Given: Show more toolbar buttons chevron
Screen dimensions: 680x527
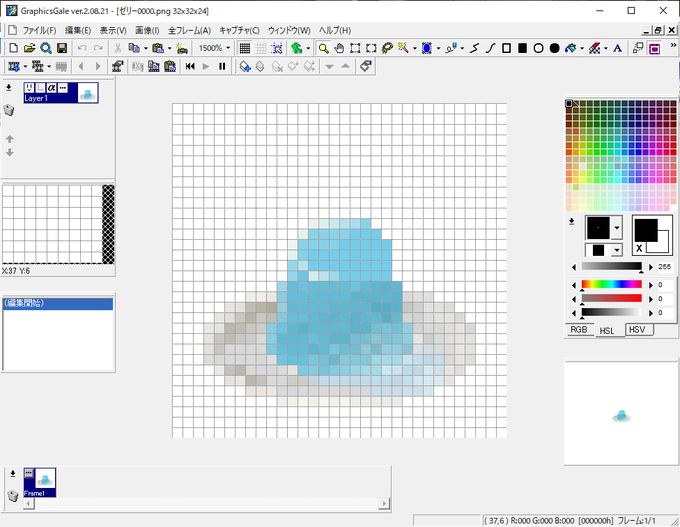Looking at the screenshot, I should click(x=673, y=45).
